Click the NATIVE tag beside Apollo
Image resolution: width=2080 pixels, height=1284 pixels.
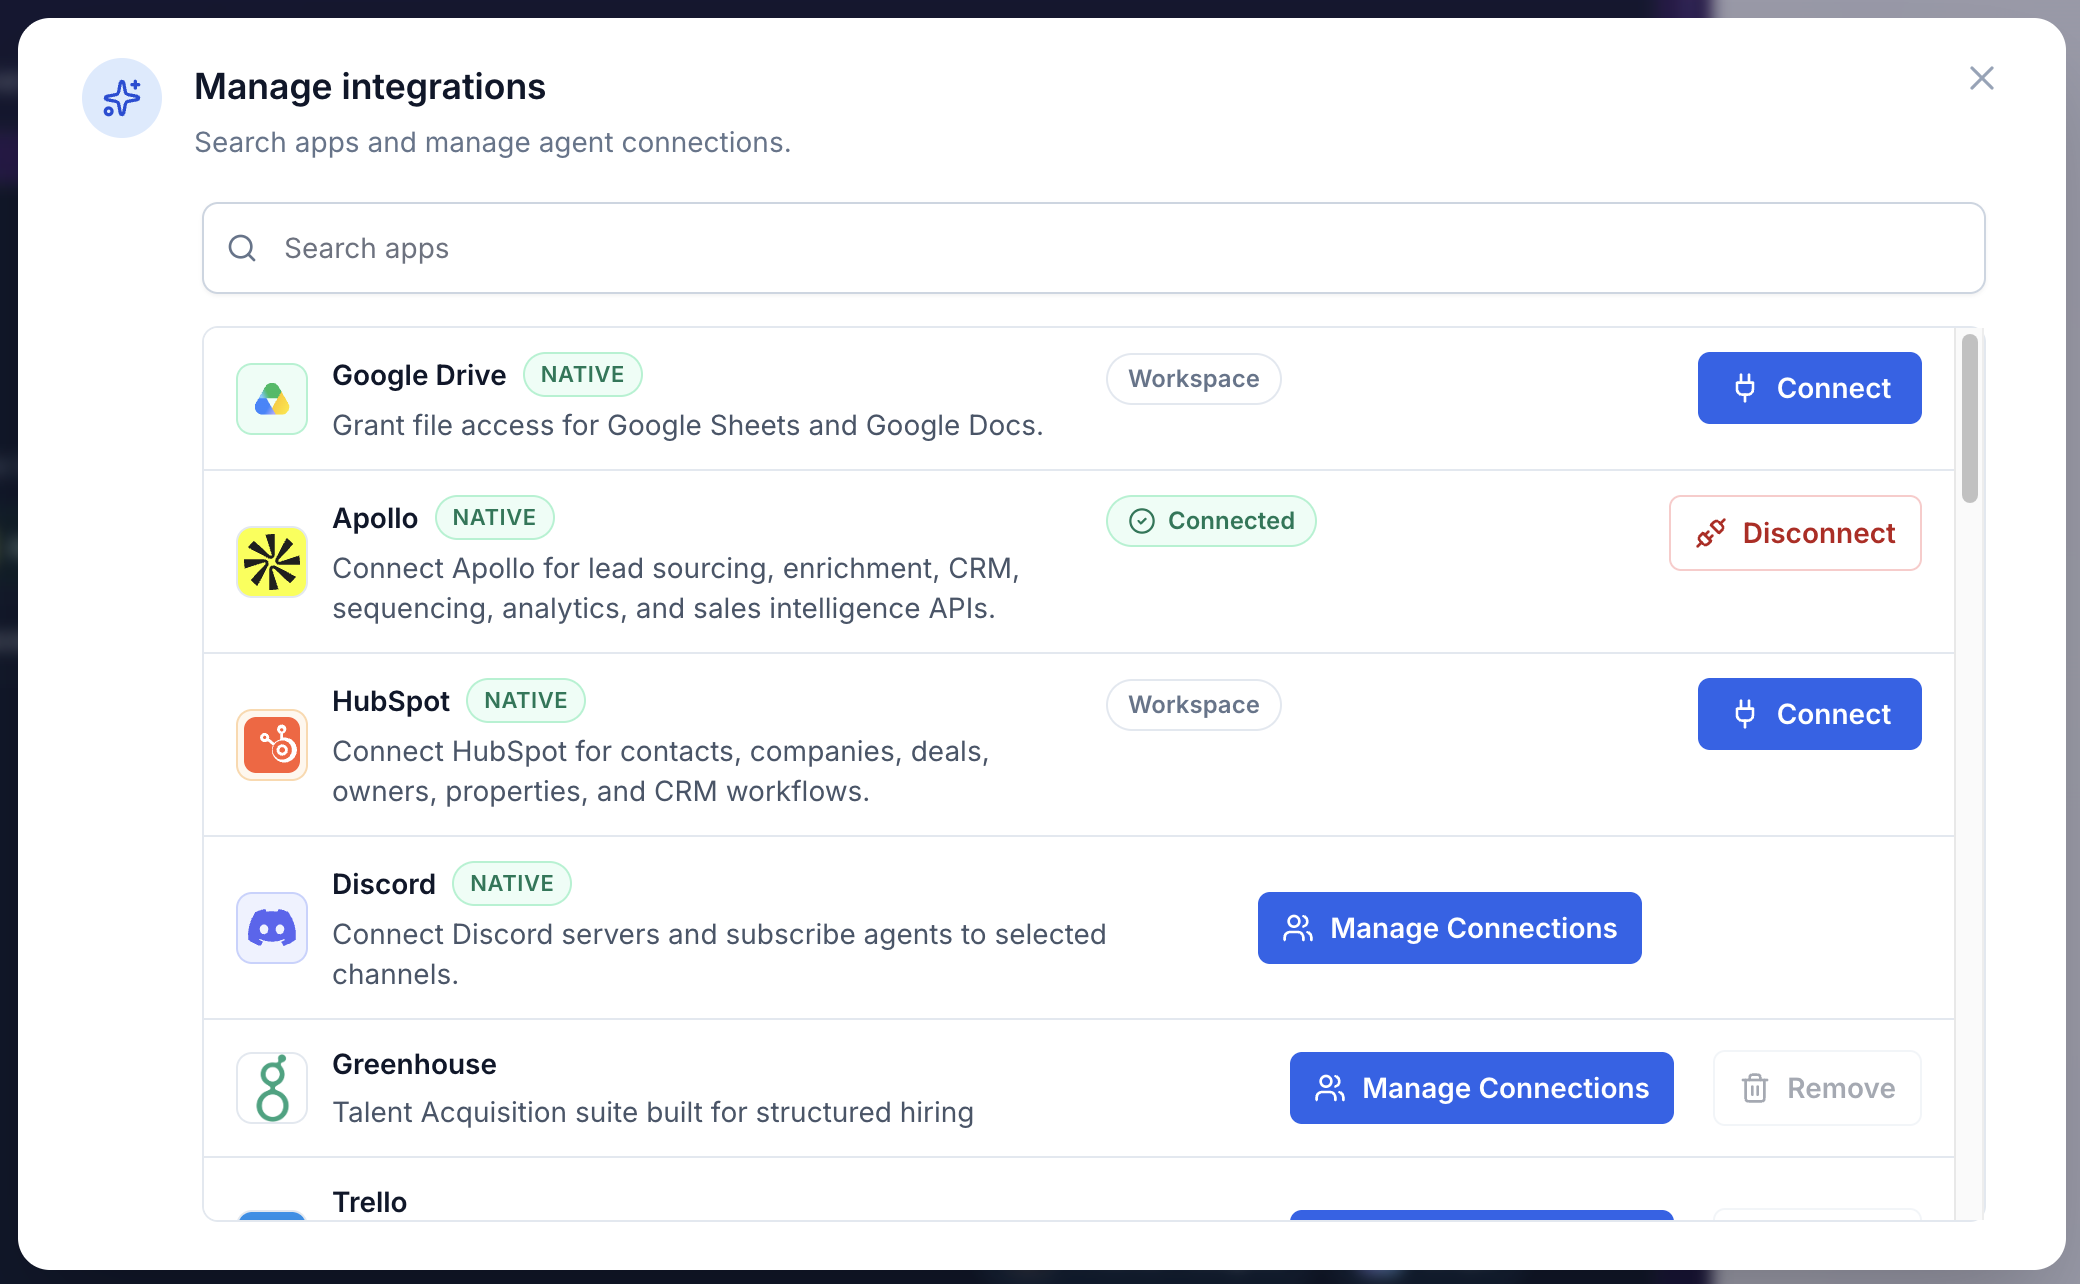494,518
